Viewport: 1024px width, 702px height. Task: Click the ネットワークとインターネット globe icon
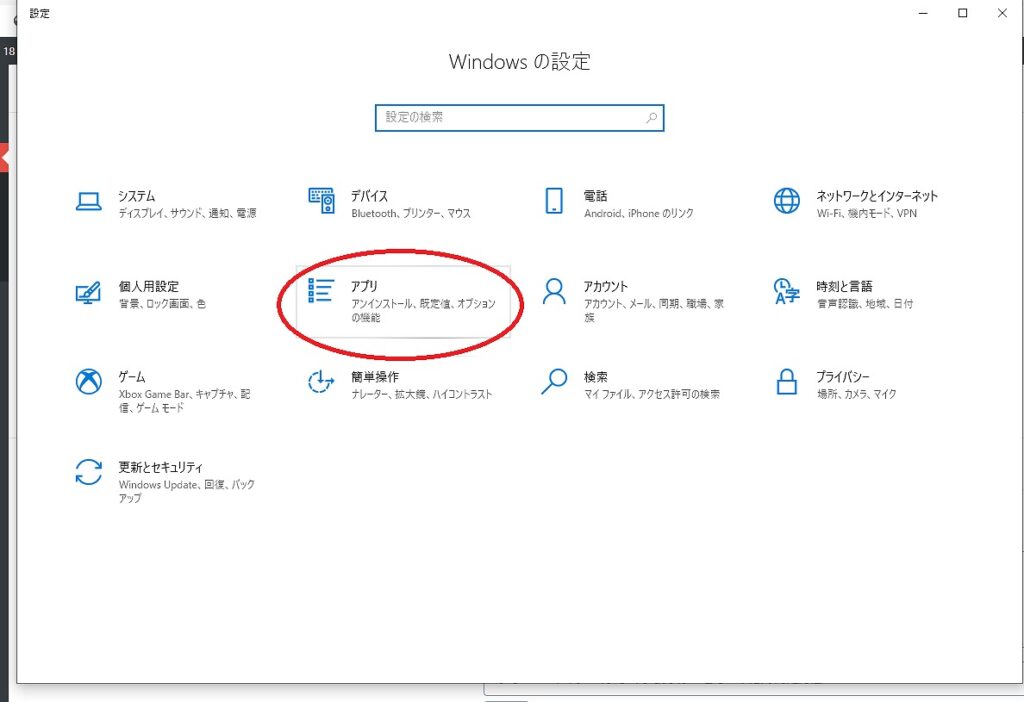tap(786, 201)
